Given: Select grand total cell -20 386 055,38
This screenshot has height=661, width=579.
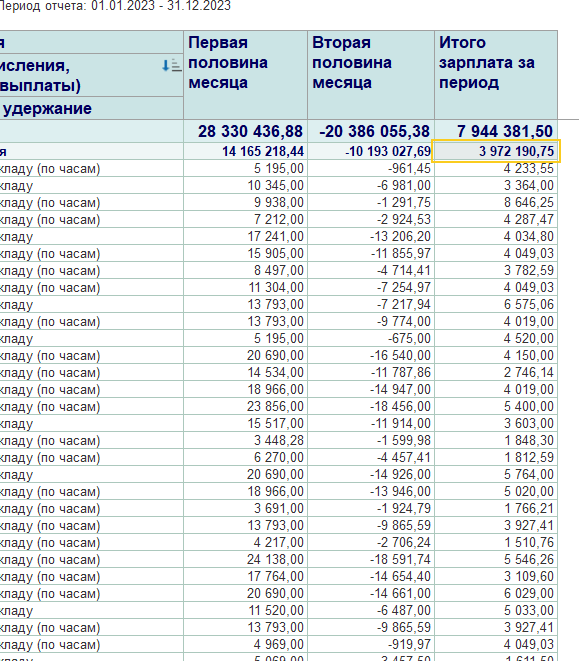Looking at the screenshot, I should tap(371, 131).
